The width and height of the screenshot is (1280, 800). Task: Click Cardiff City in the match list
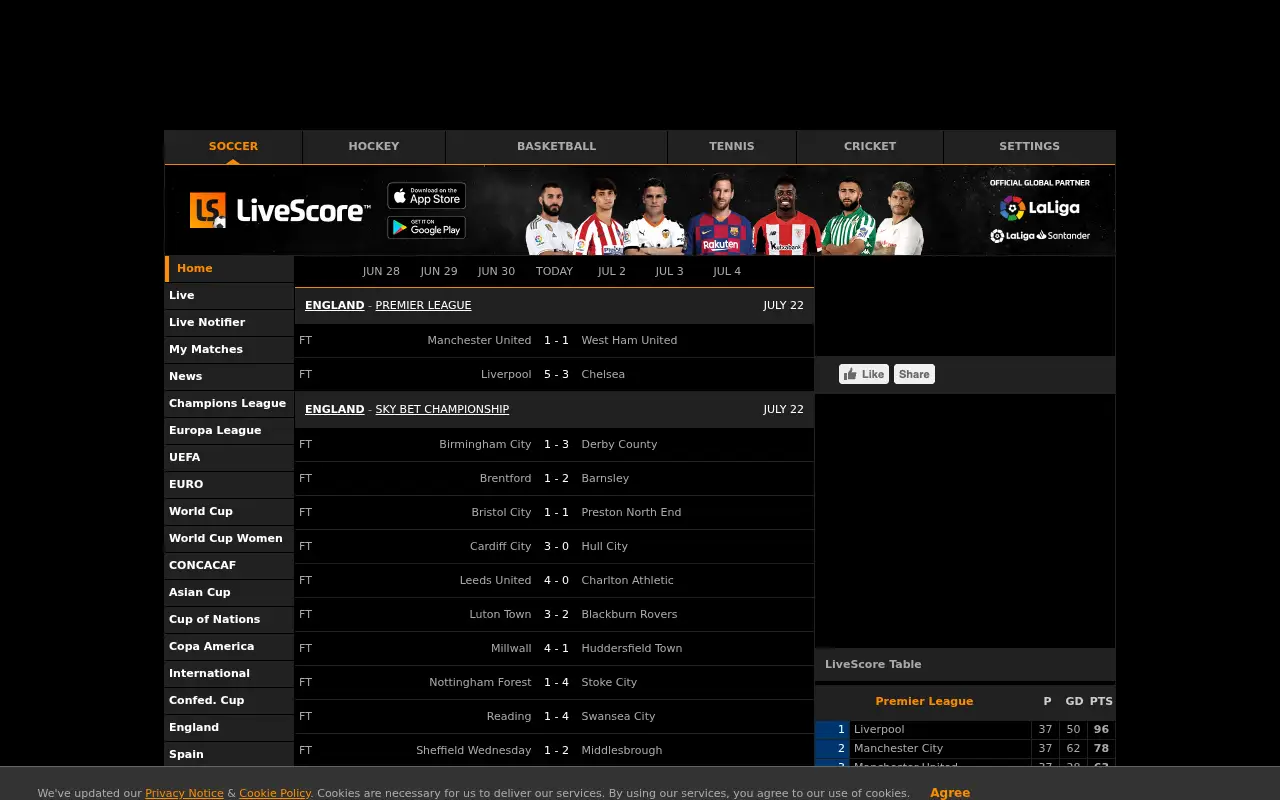pos(500,546)
